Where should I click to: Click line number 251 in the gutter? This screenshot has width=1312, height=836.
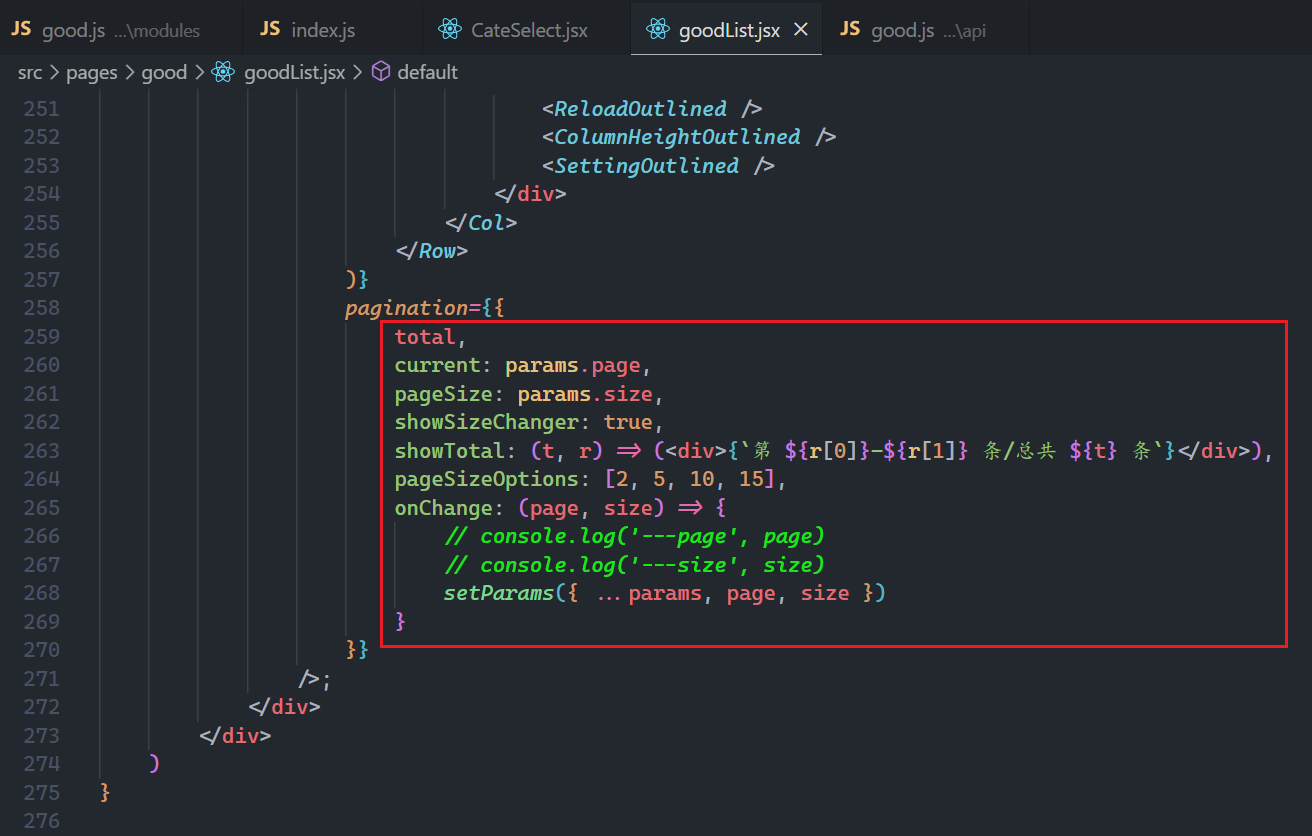coord(42,108)
